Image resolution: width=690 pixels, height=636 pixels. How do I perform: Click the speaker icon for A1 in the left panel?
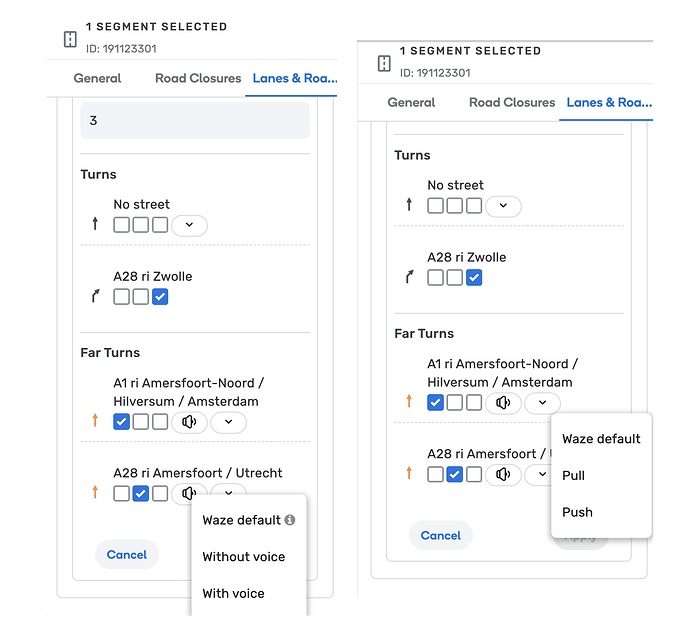pyautogui.click(x=189, y=422)
